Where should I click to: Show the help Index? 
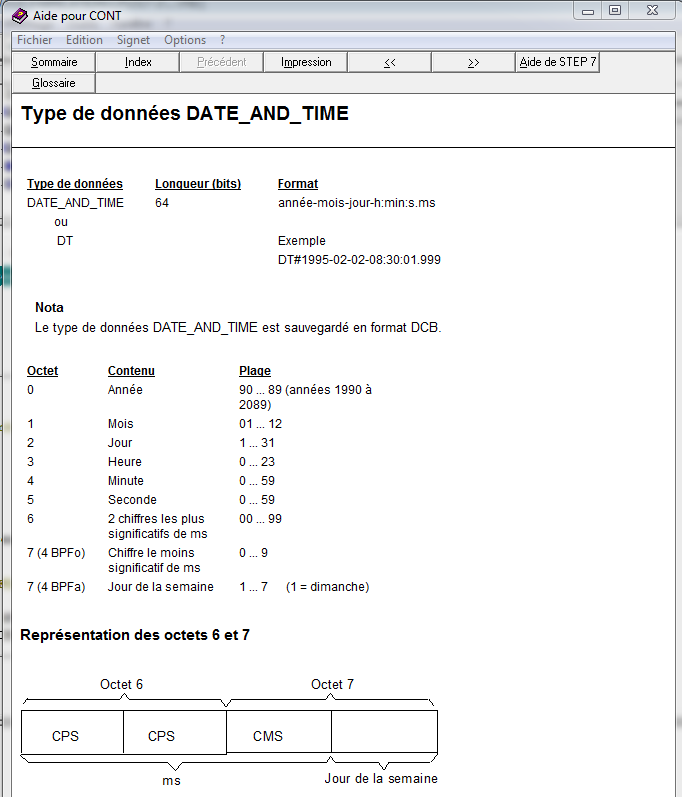pos(138,62)
